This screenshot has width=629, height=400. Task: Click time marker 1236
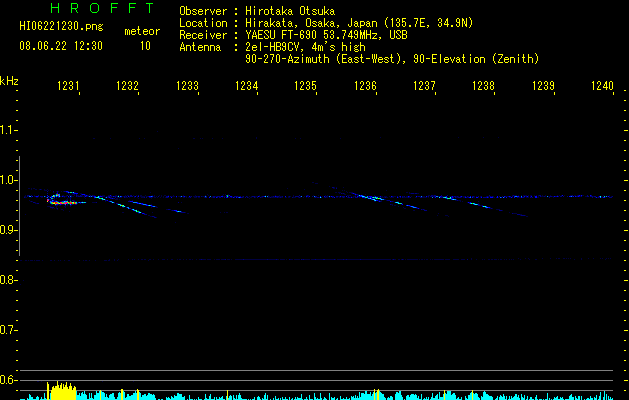[x=365, y=86]
